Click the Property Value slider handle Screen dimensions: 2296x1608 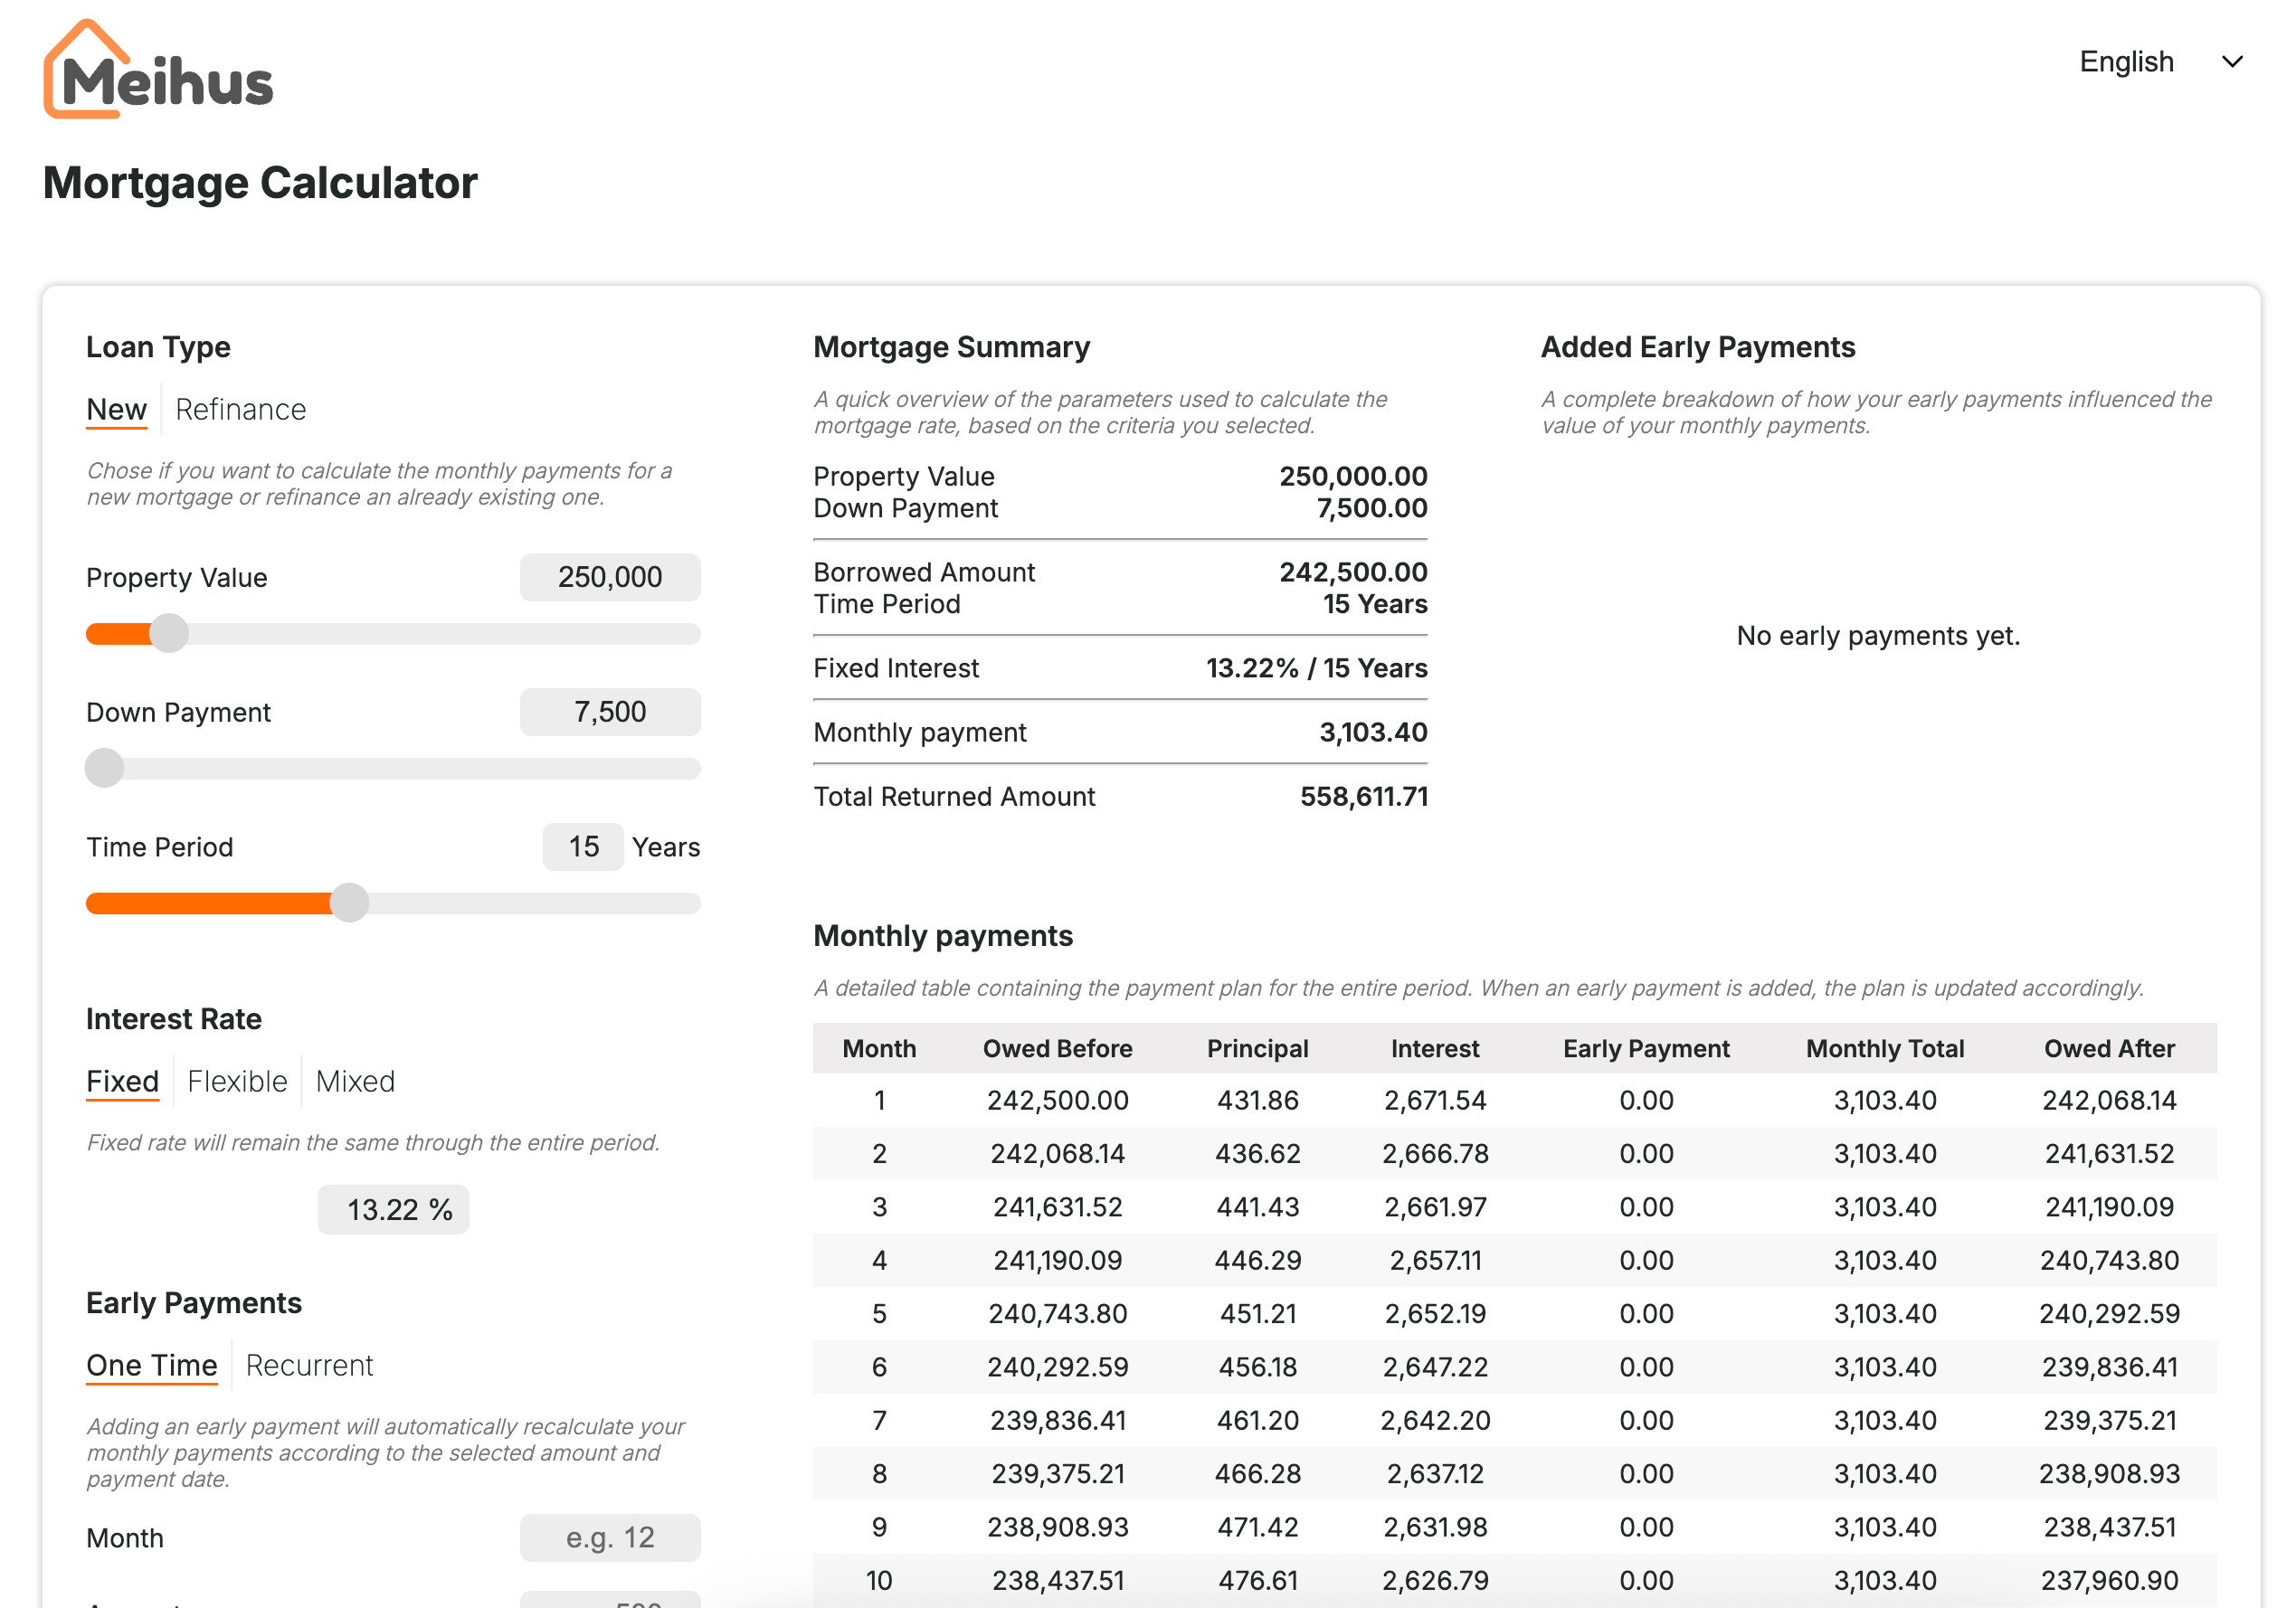(169, 633)
